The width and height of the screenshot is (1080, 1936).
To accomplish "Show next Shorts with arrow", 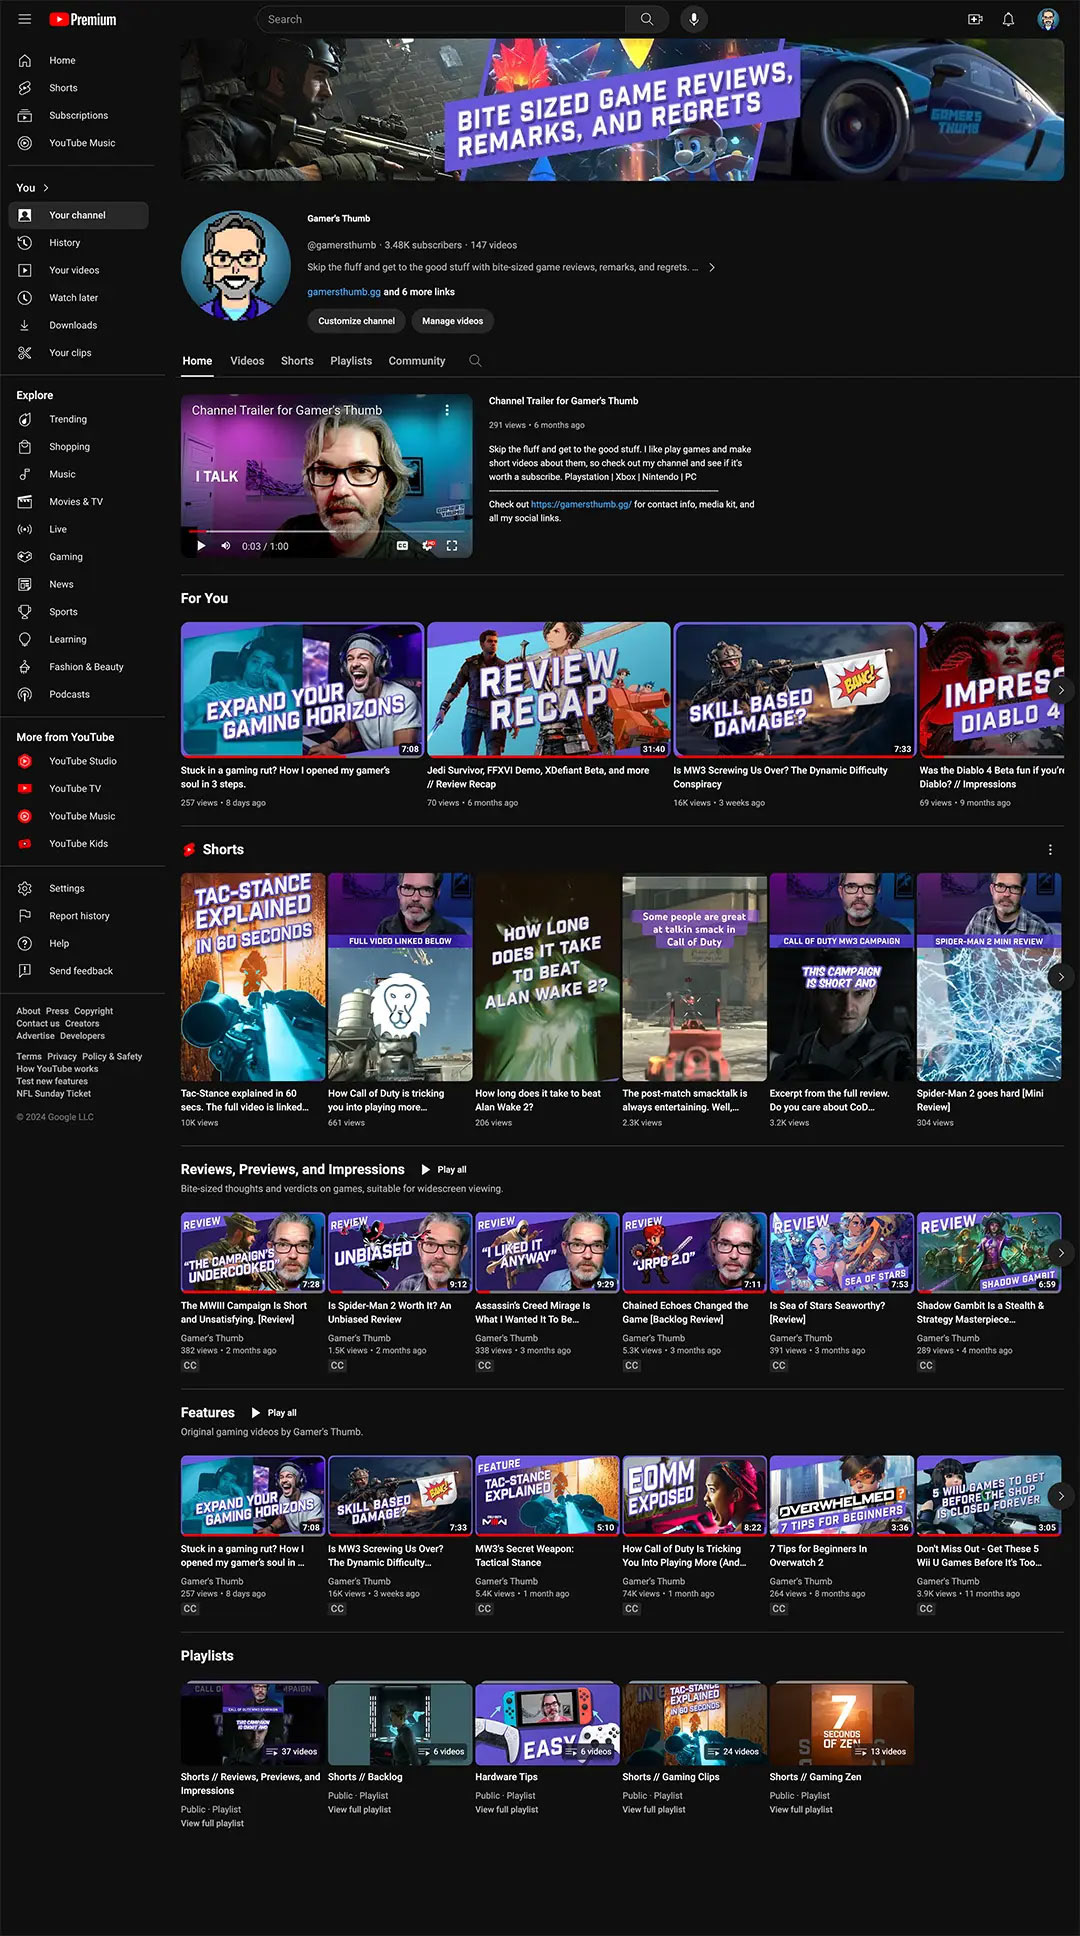I will click(1061, 977).
